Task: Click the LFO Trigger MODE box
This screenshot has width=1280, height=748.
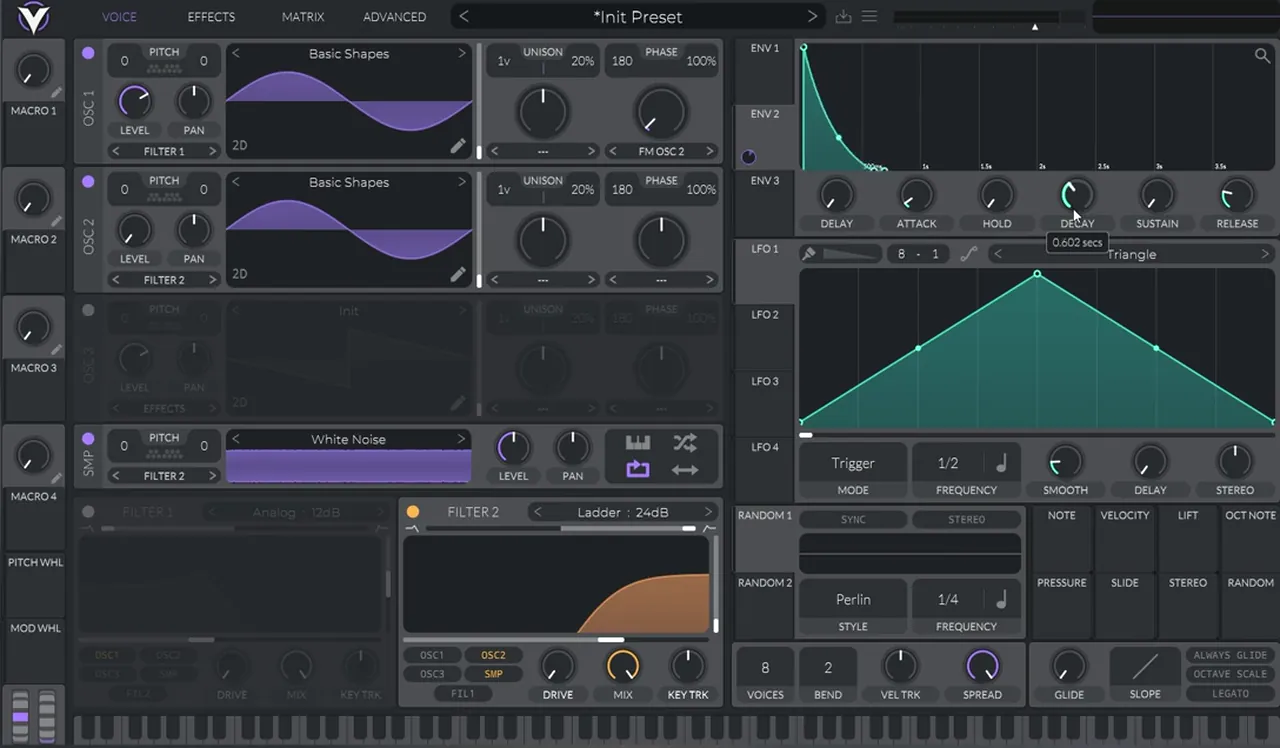Action: [853, 463]
